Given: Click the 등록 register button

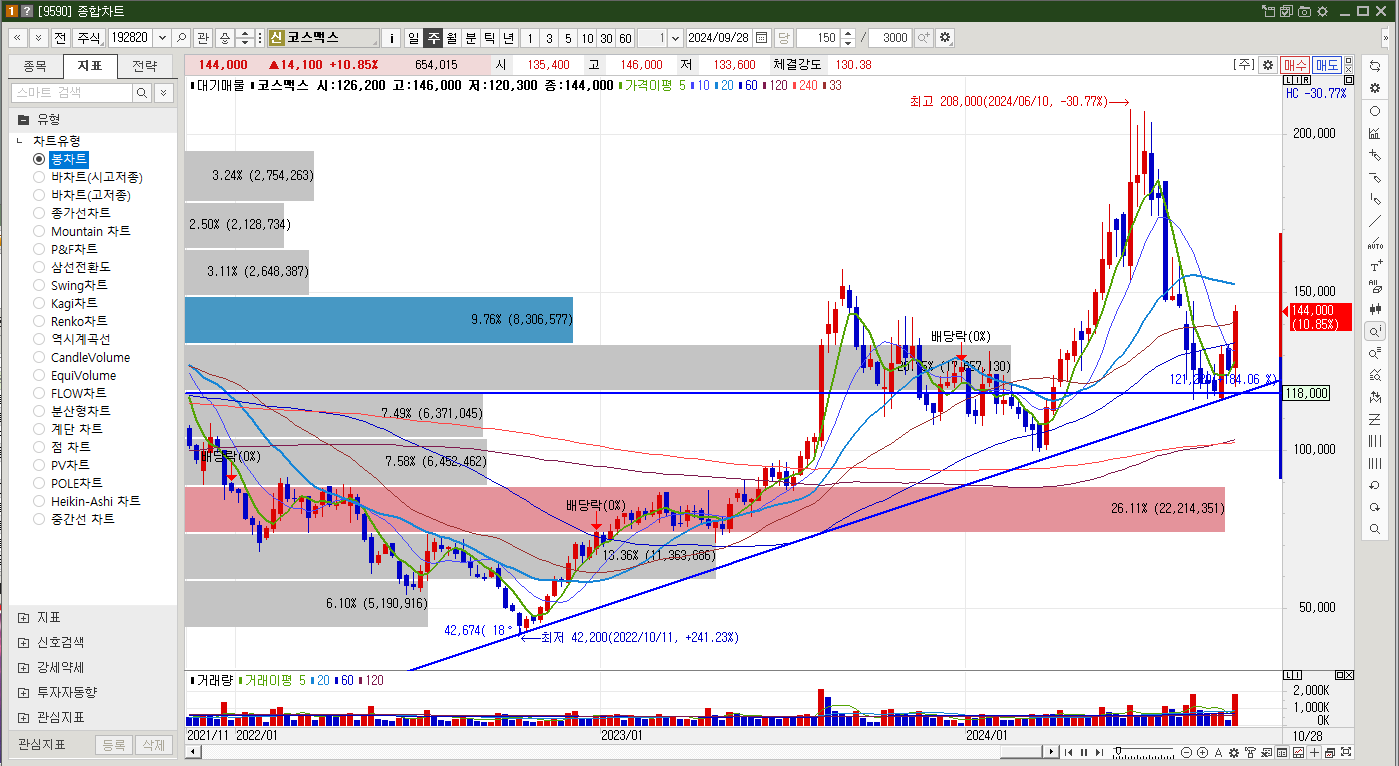Looking at the screenshot, I should (113, 745).
